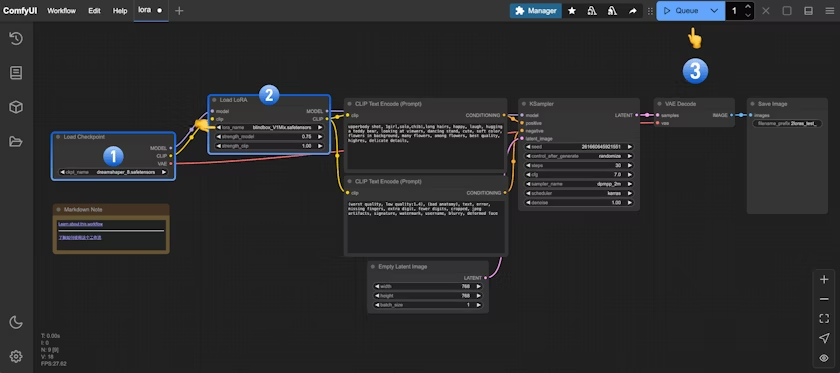Open the Workflows folder sidebar icon

point(16,141)
